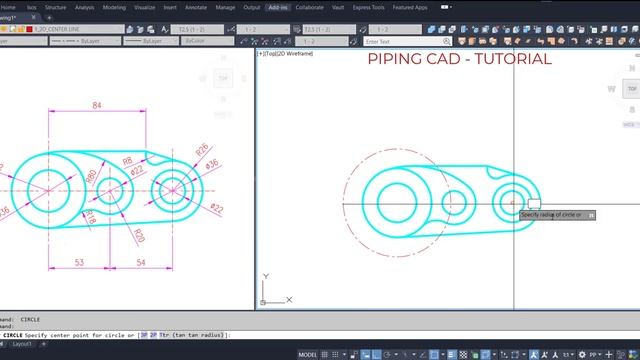Click the magnifier icon in text search
This screenshot has height=360, width=640.
(447, 42)
